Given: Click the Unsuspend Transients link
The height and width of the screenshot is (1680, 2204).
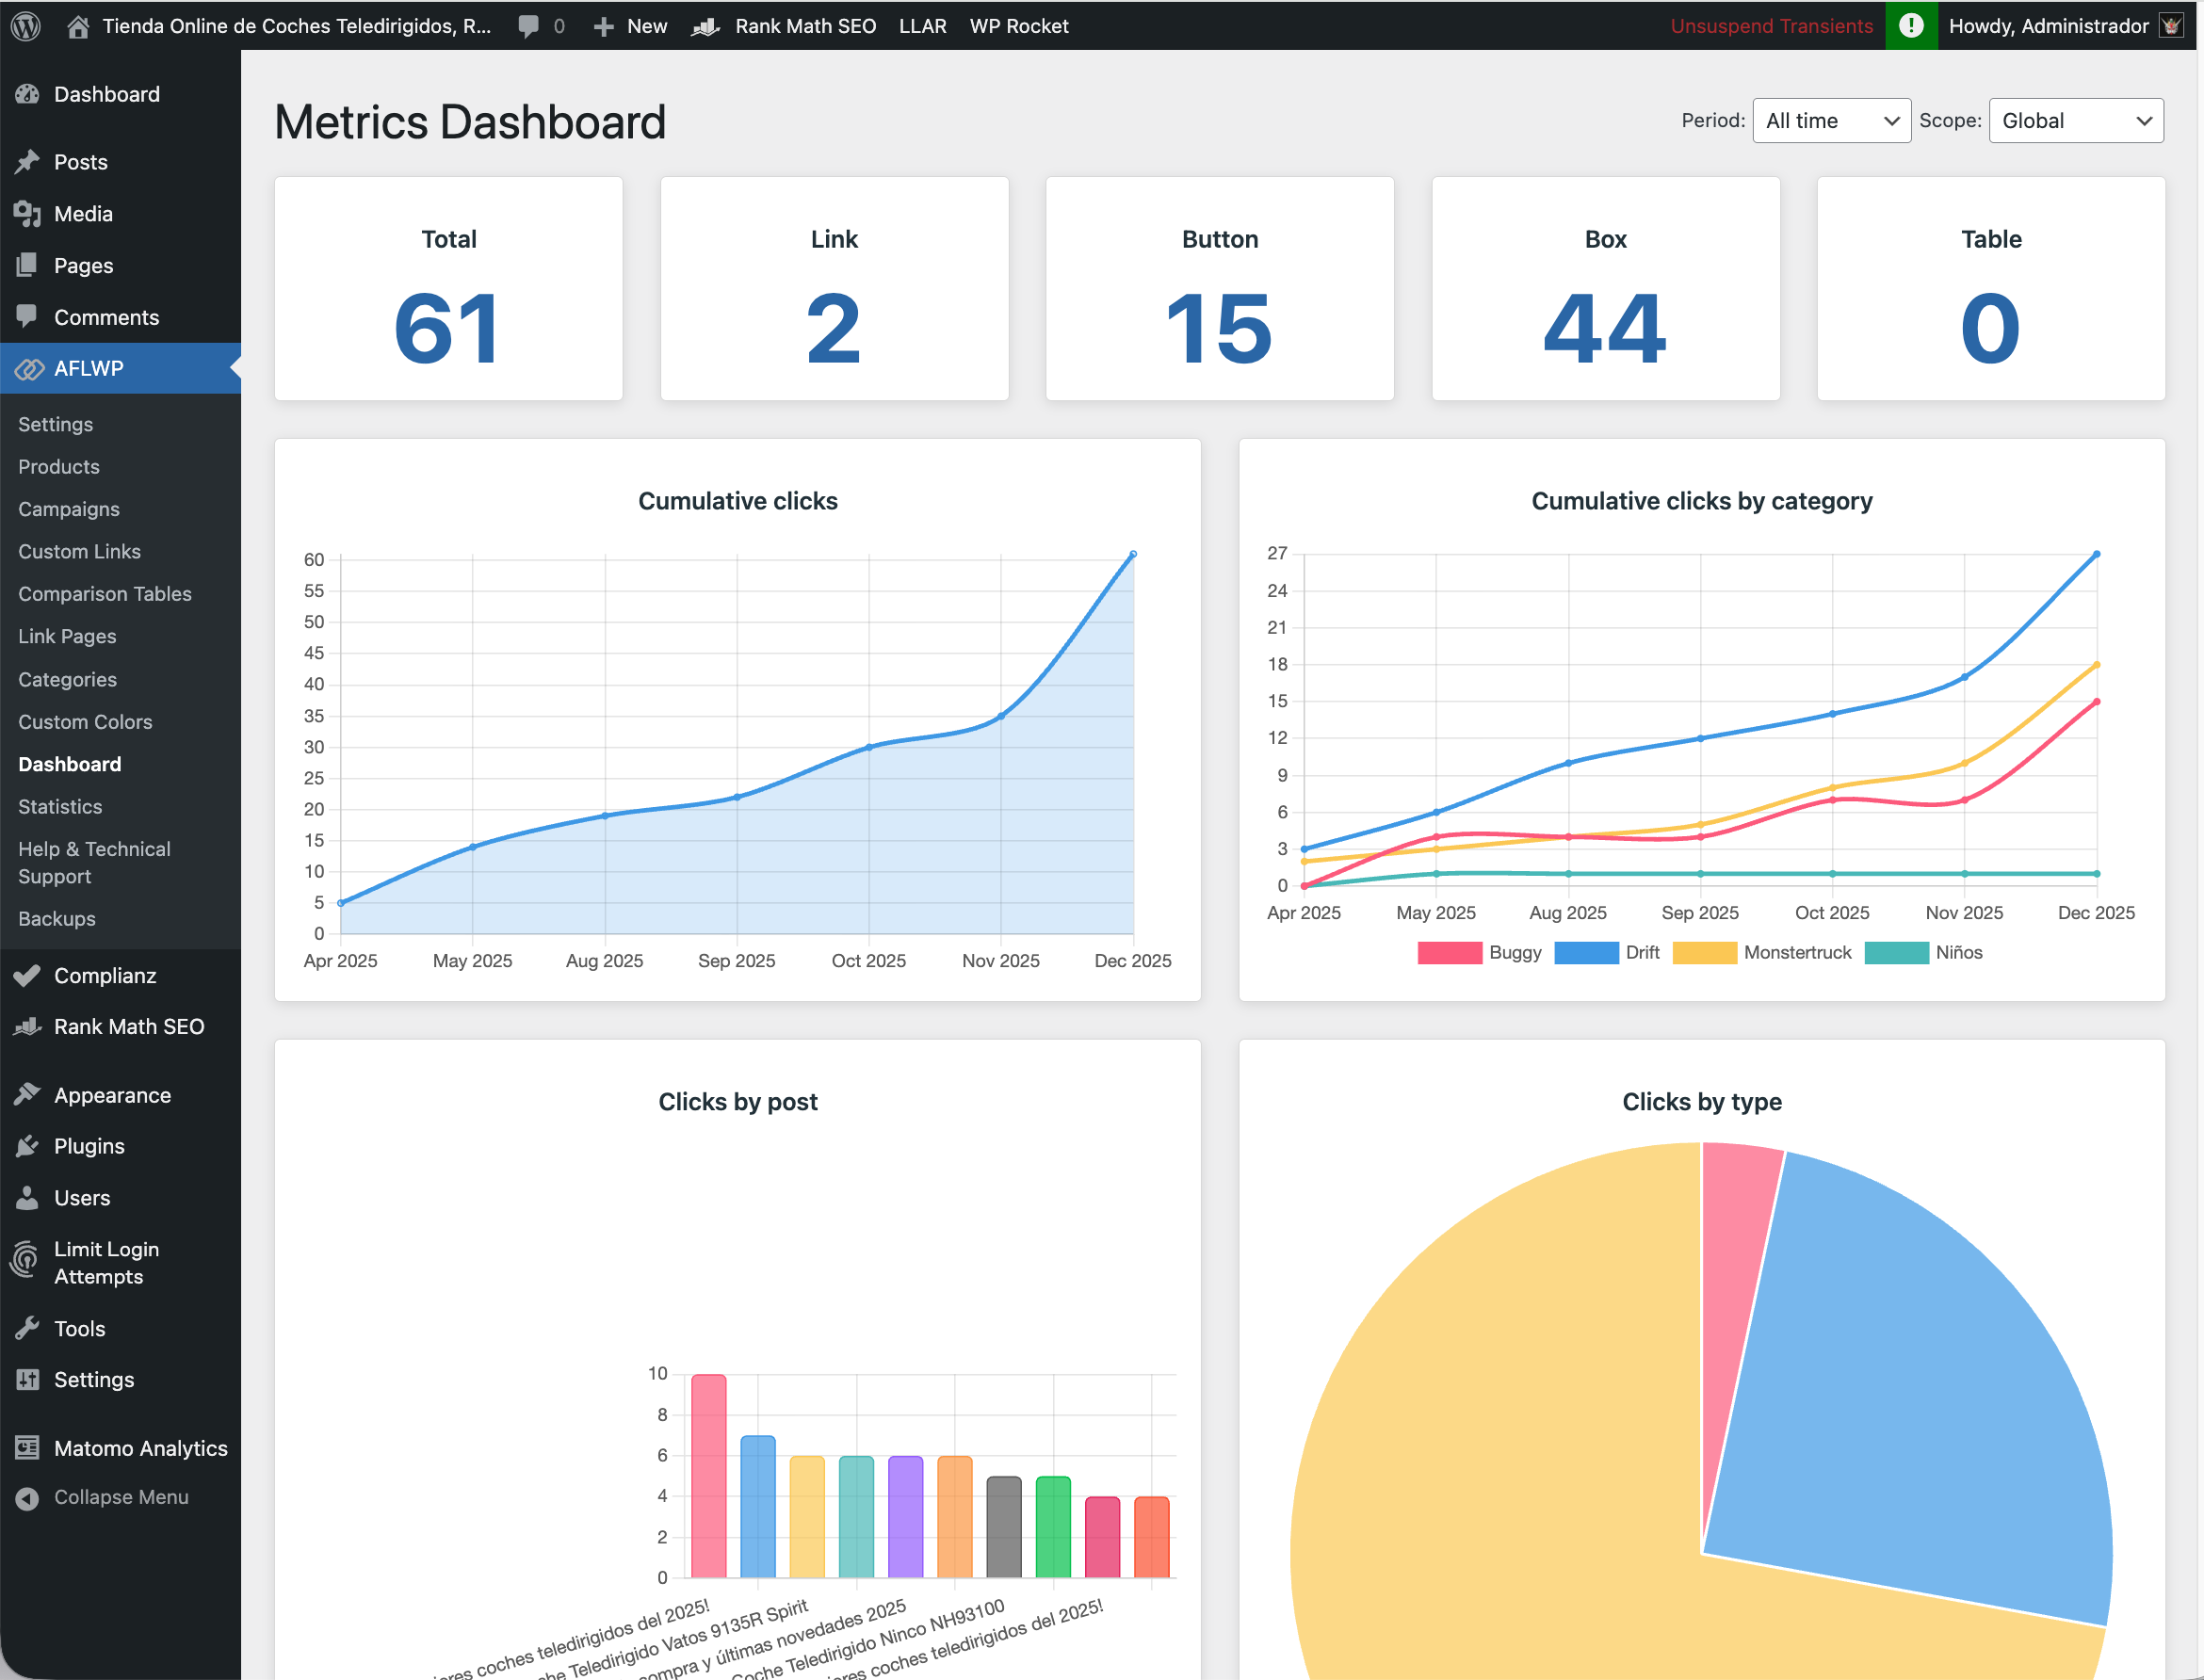Looking at the screenshot, I should click(1771, 26).
